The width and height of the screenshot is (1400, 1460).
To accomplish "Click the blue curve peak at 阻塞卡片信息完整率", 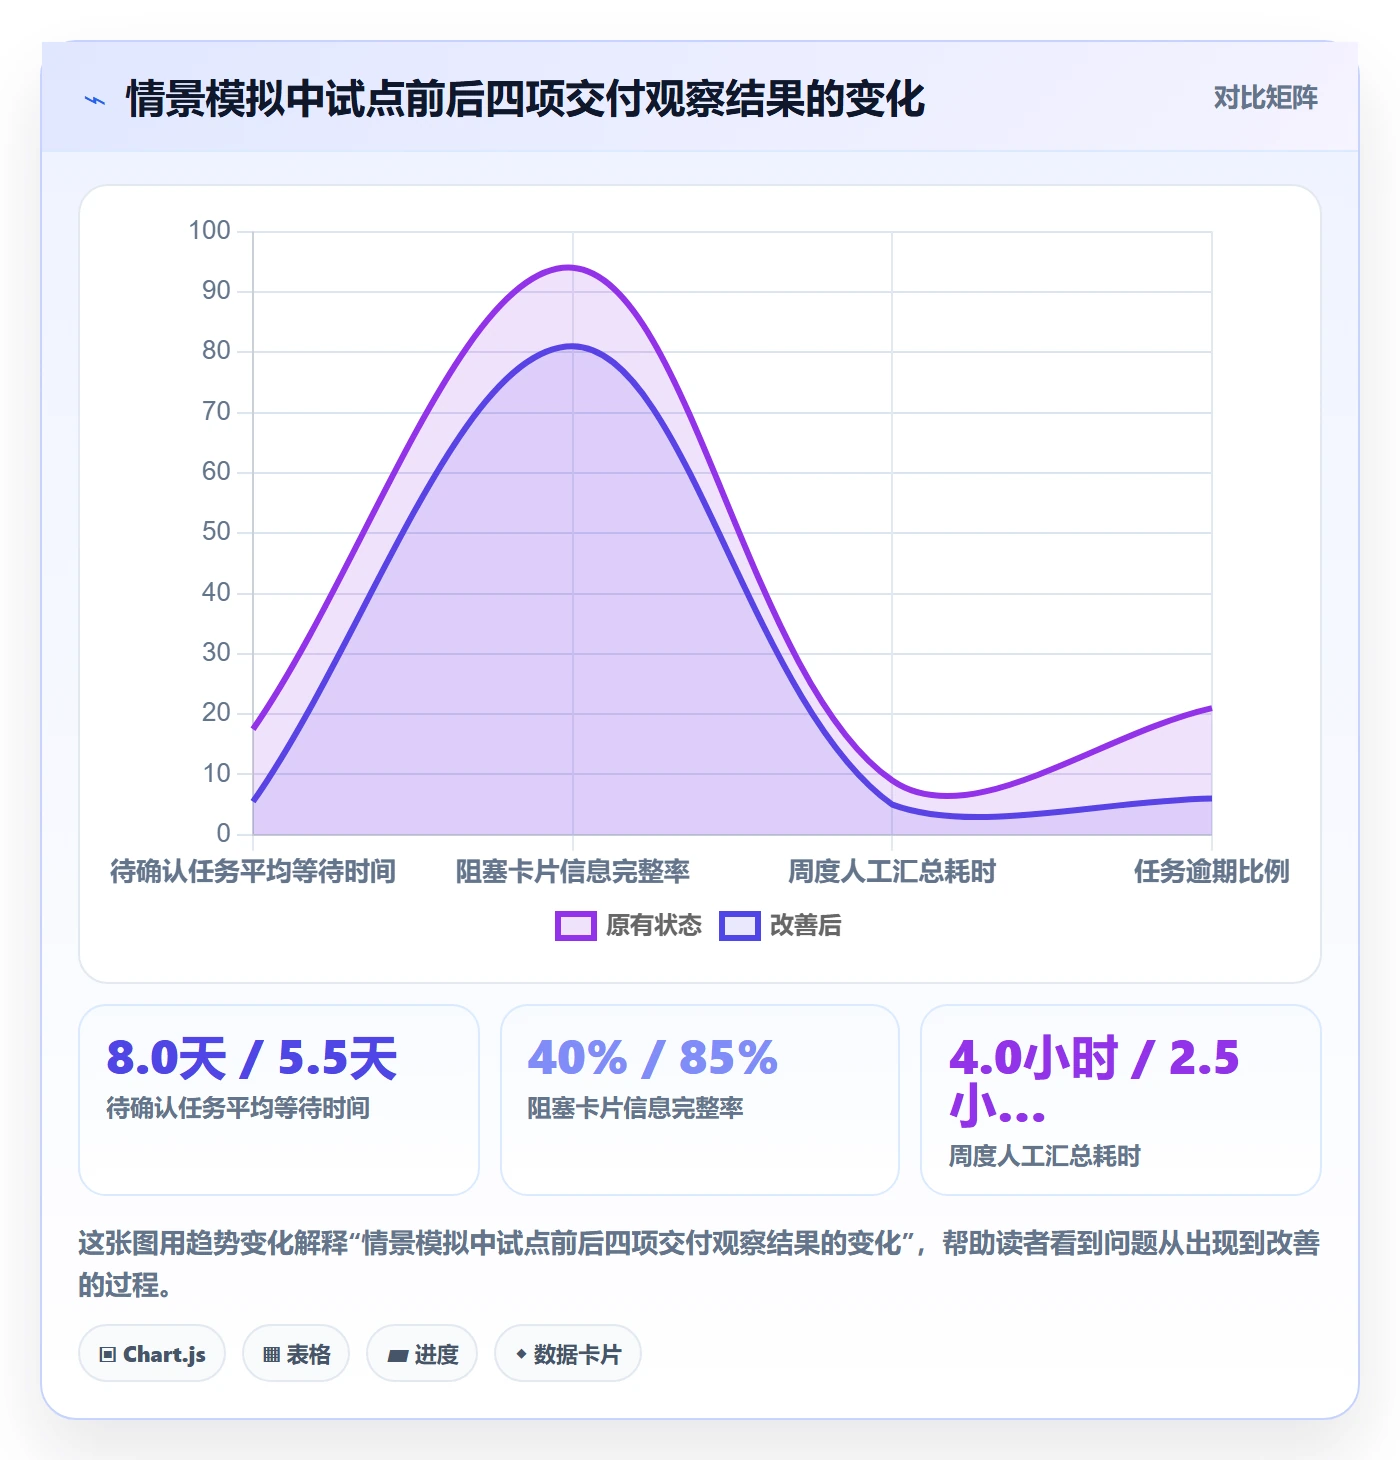I will point(572,346).
